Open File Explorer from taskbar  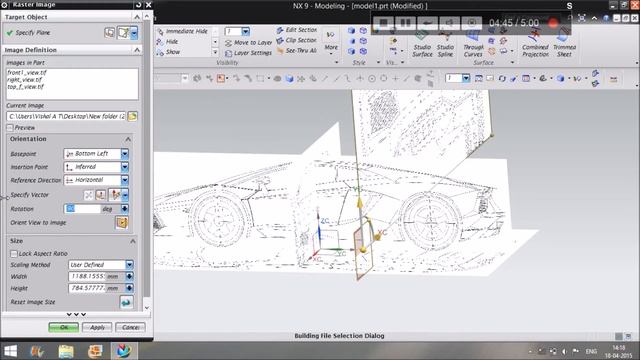coord(66,351)
